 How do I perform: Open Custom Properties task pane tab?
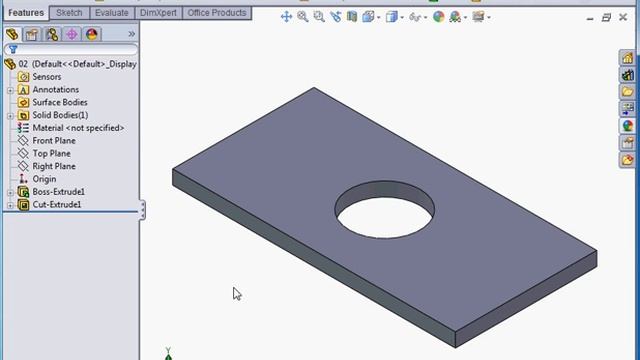(x=627, y=143)
